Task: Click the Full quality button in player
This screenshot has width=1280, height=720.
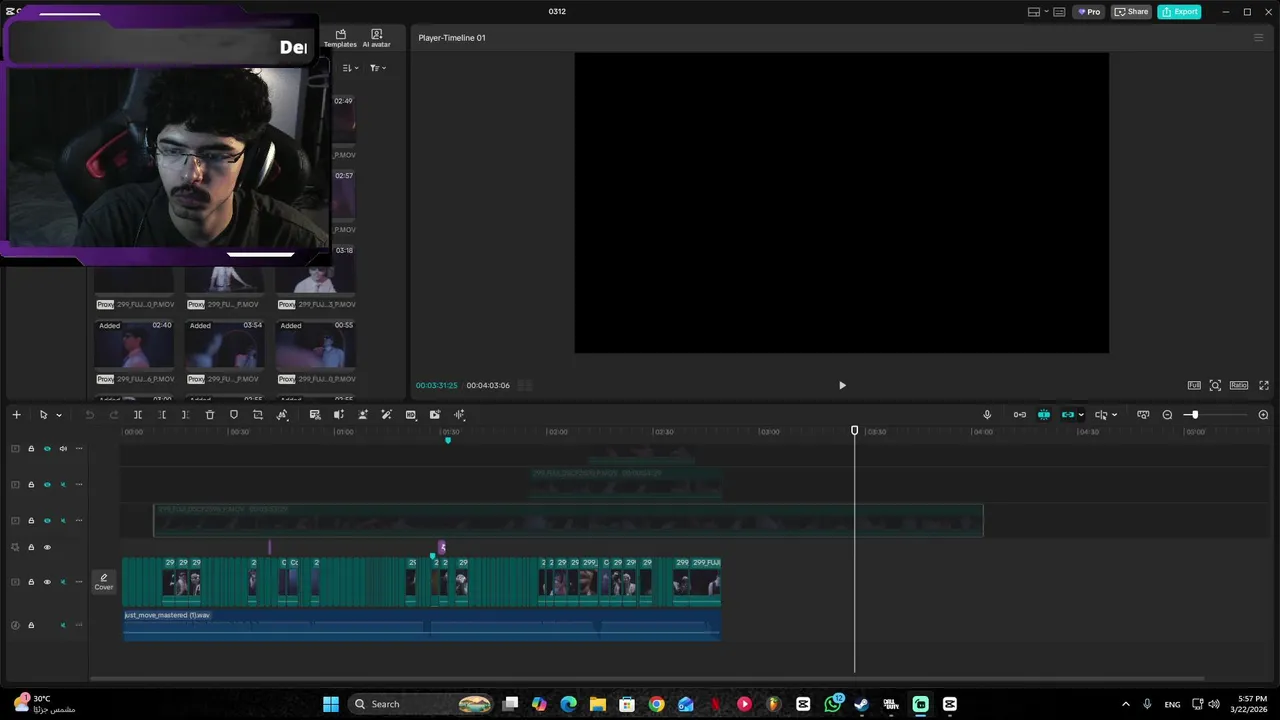Action: coord(1194,385)
